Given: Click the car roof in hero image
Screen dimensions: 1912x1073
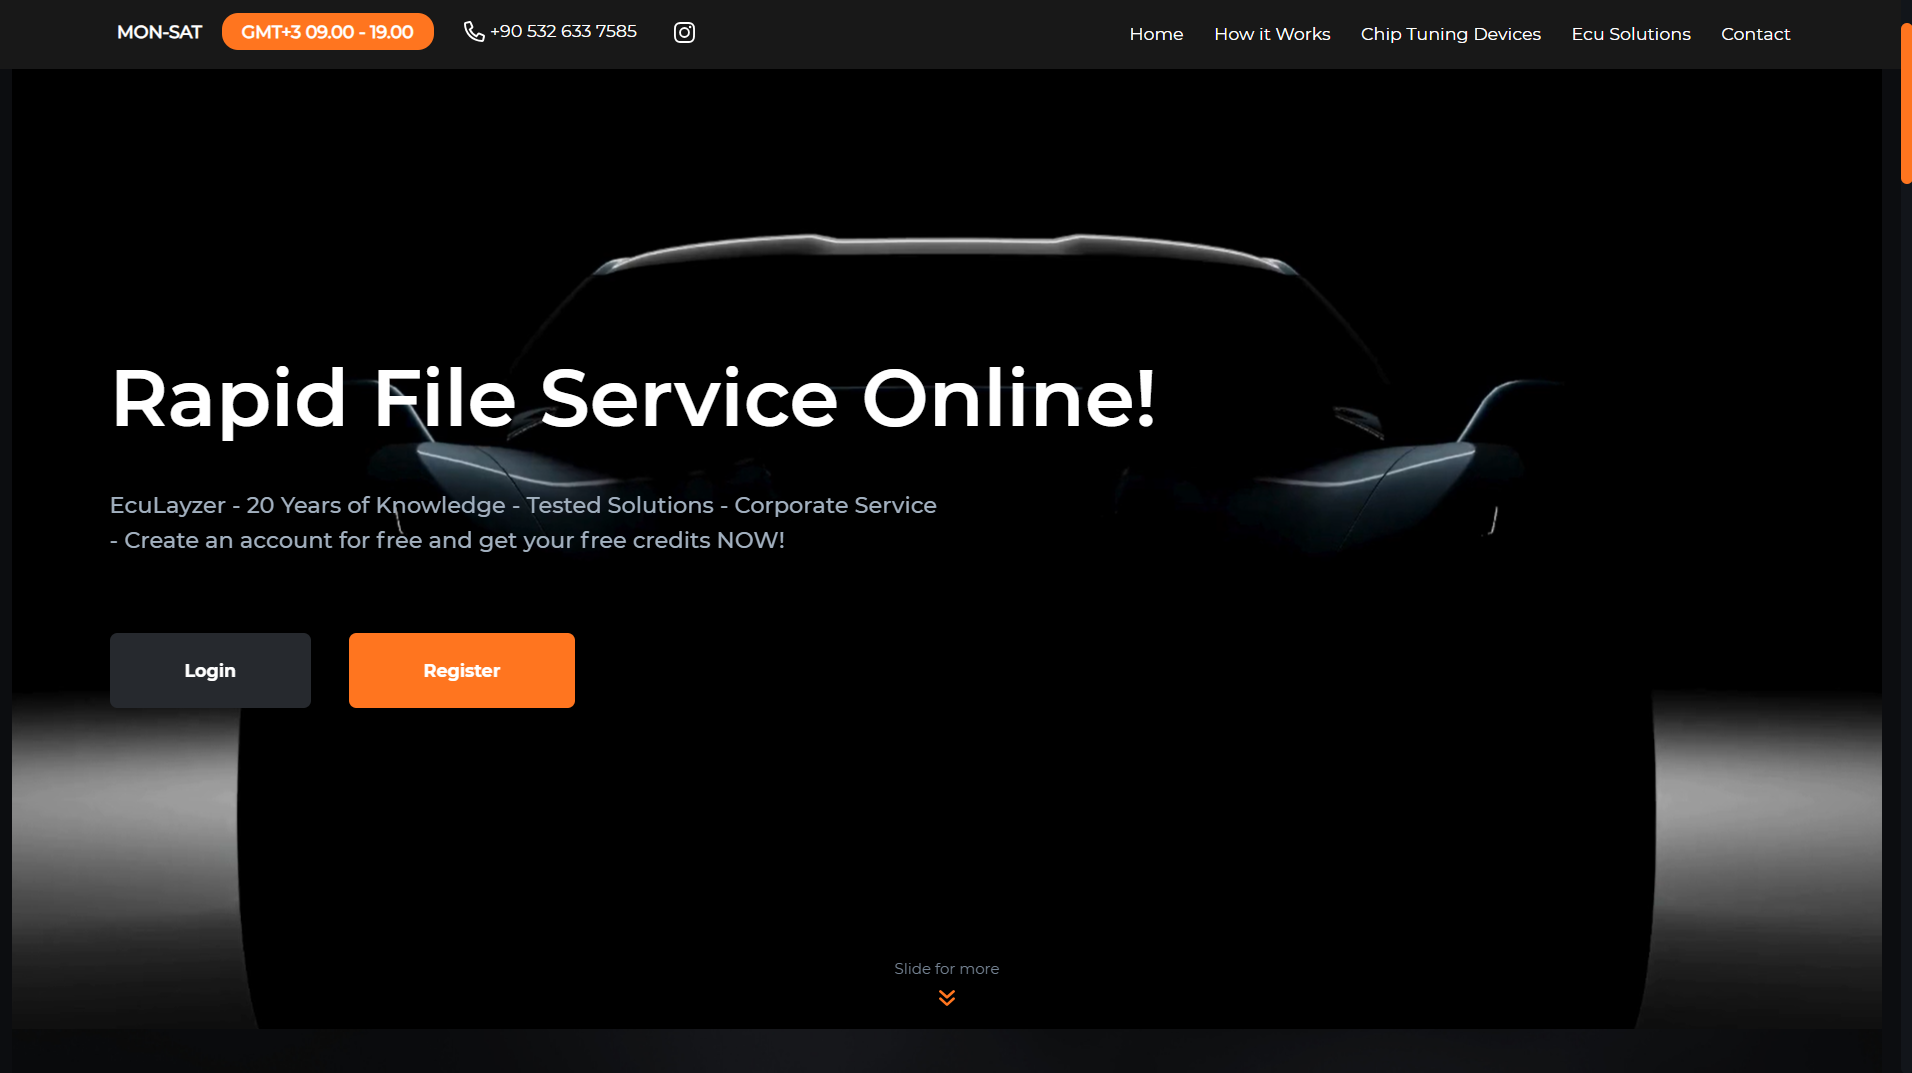Looking at the screenshot, I should [945, 243].
